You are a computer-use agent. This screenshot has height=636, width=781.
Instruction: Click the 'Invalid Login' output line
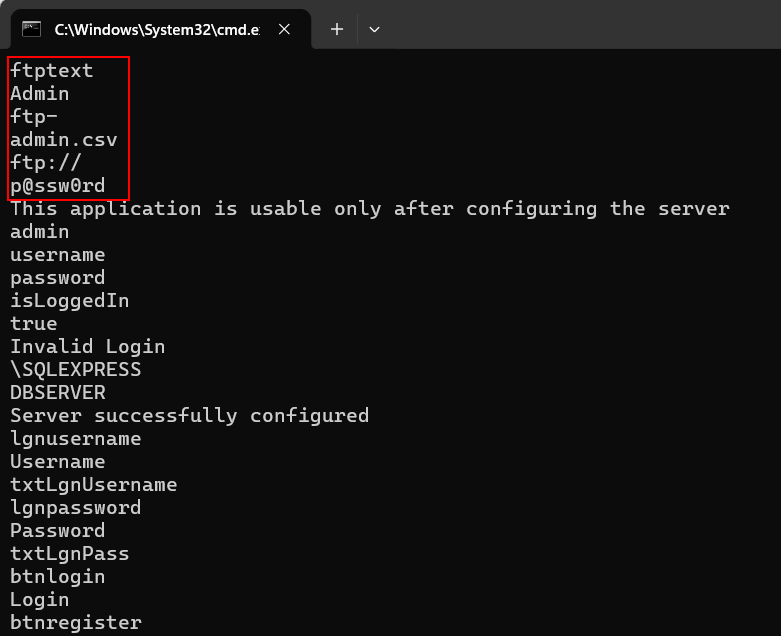click(x=88, y=347)
